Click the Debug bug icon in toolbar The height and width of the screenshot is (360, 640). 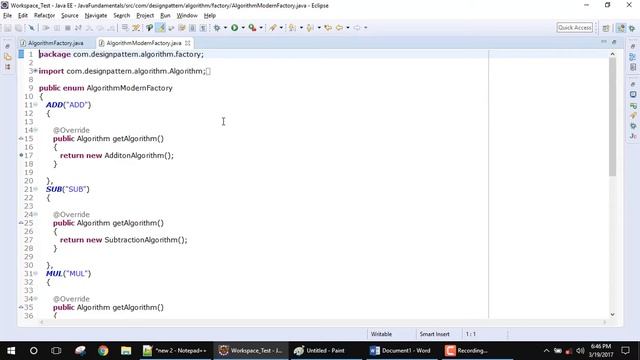[217, 28]
